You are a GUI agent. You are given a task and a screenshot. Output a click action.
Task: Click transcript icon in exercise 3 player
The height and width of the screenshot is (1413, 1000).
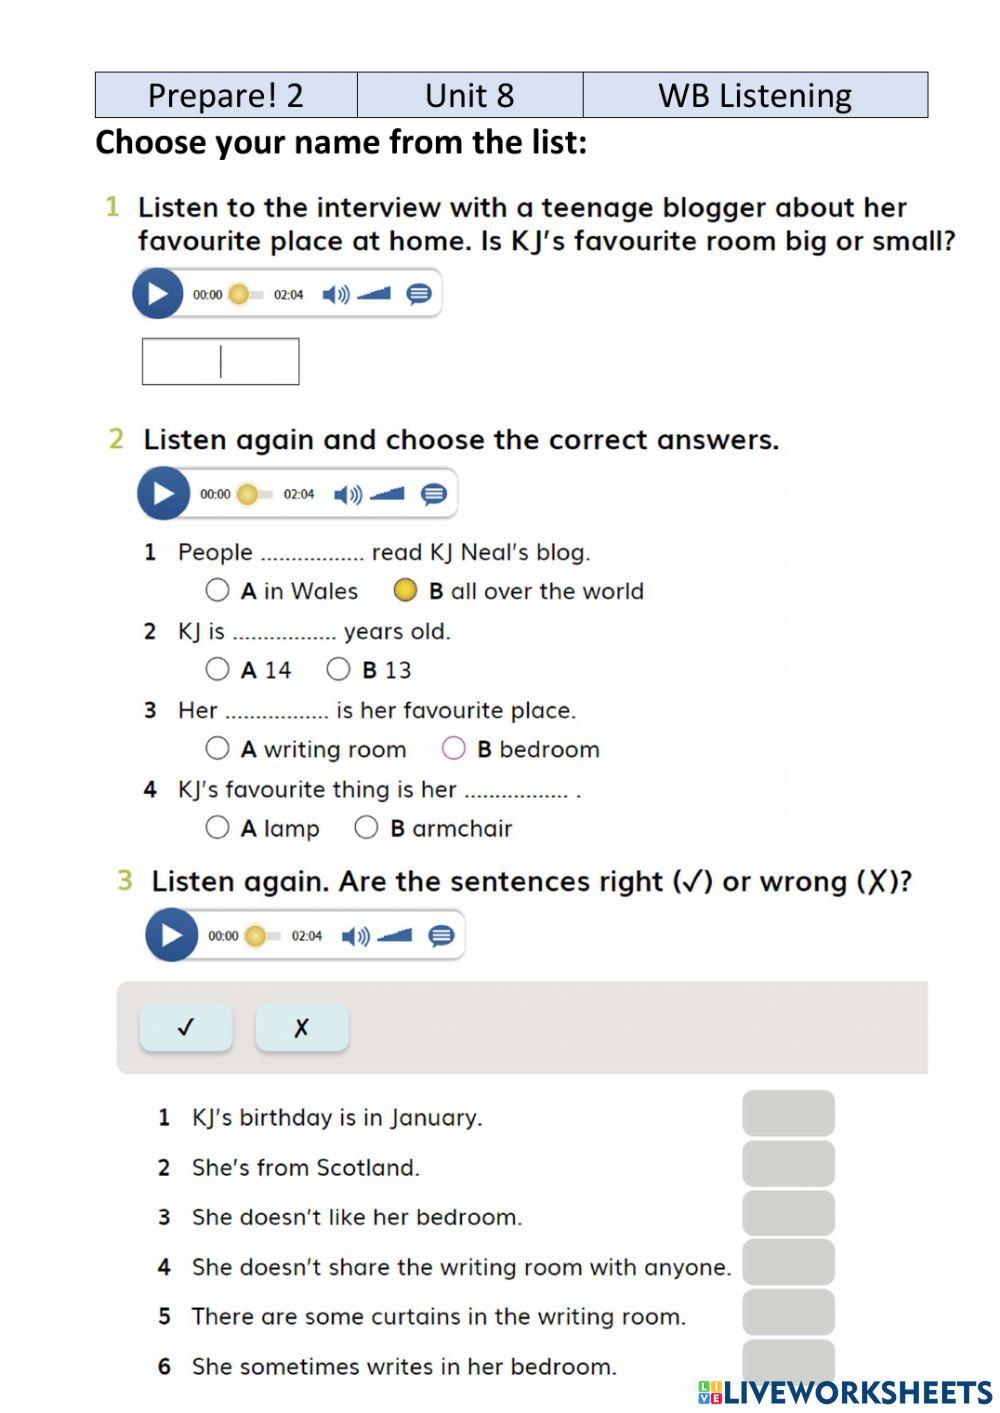click(441, 936)
